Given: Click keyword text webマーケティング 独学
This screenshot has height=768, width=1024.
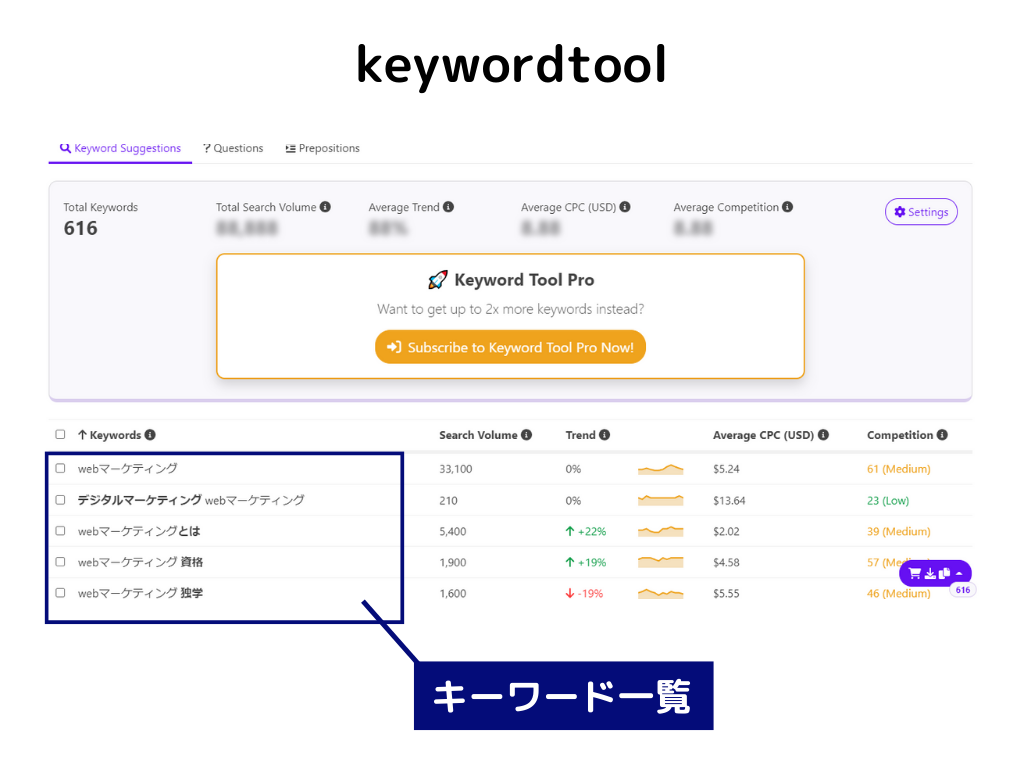Looking at the screenshot, I should (x=140, y=593).
